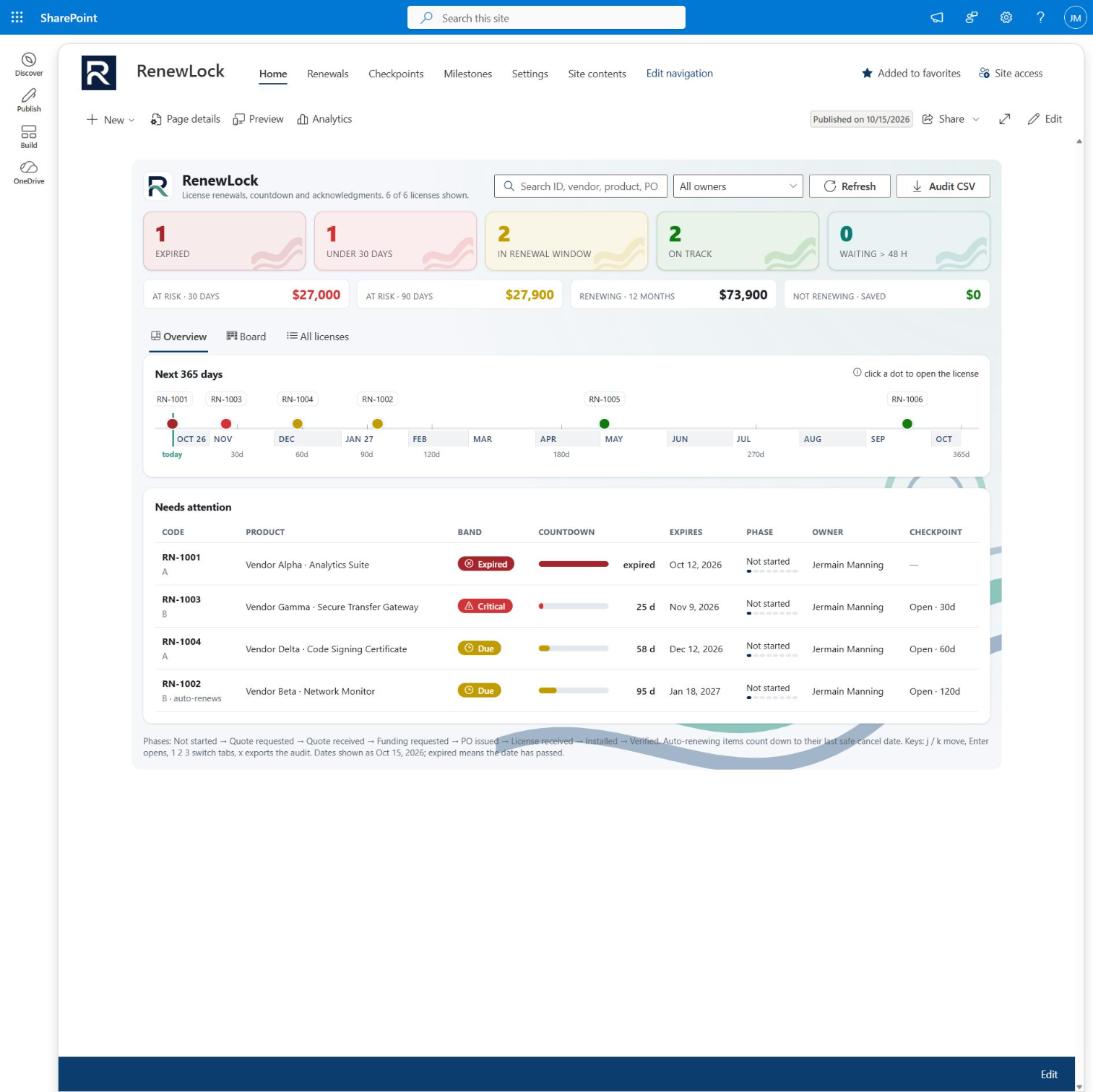Viewport: 1093px width, 1092px height.
Task: Open OneDrive in the left rail
Action: click(x=29, y=173)
